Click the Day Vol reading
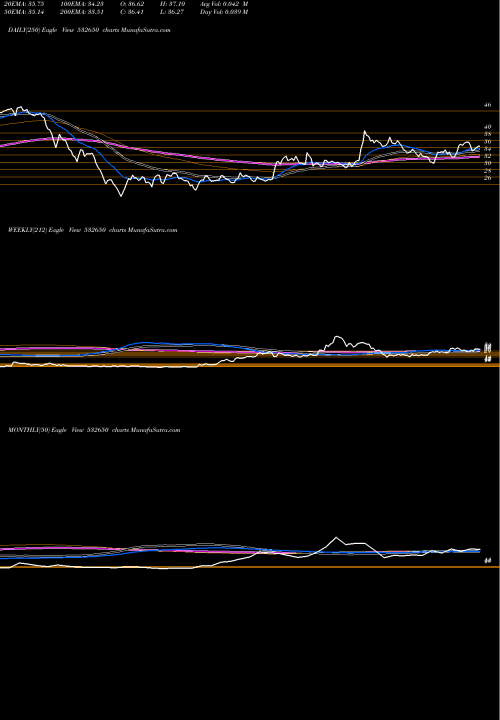The width and height of the screenshot is (500, 720). click(x=224, y=12)
